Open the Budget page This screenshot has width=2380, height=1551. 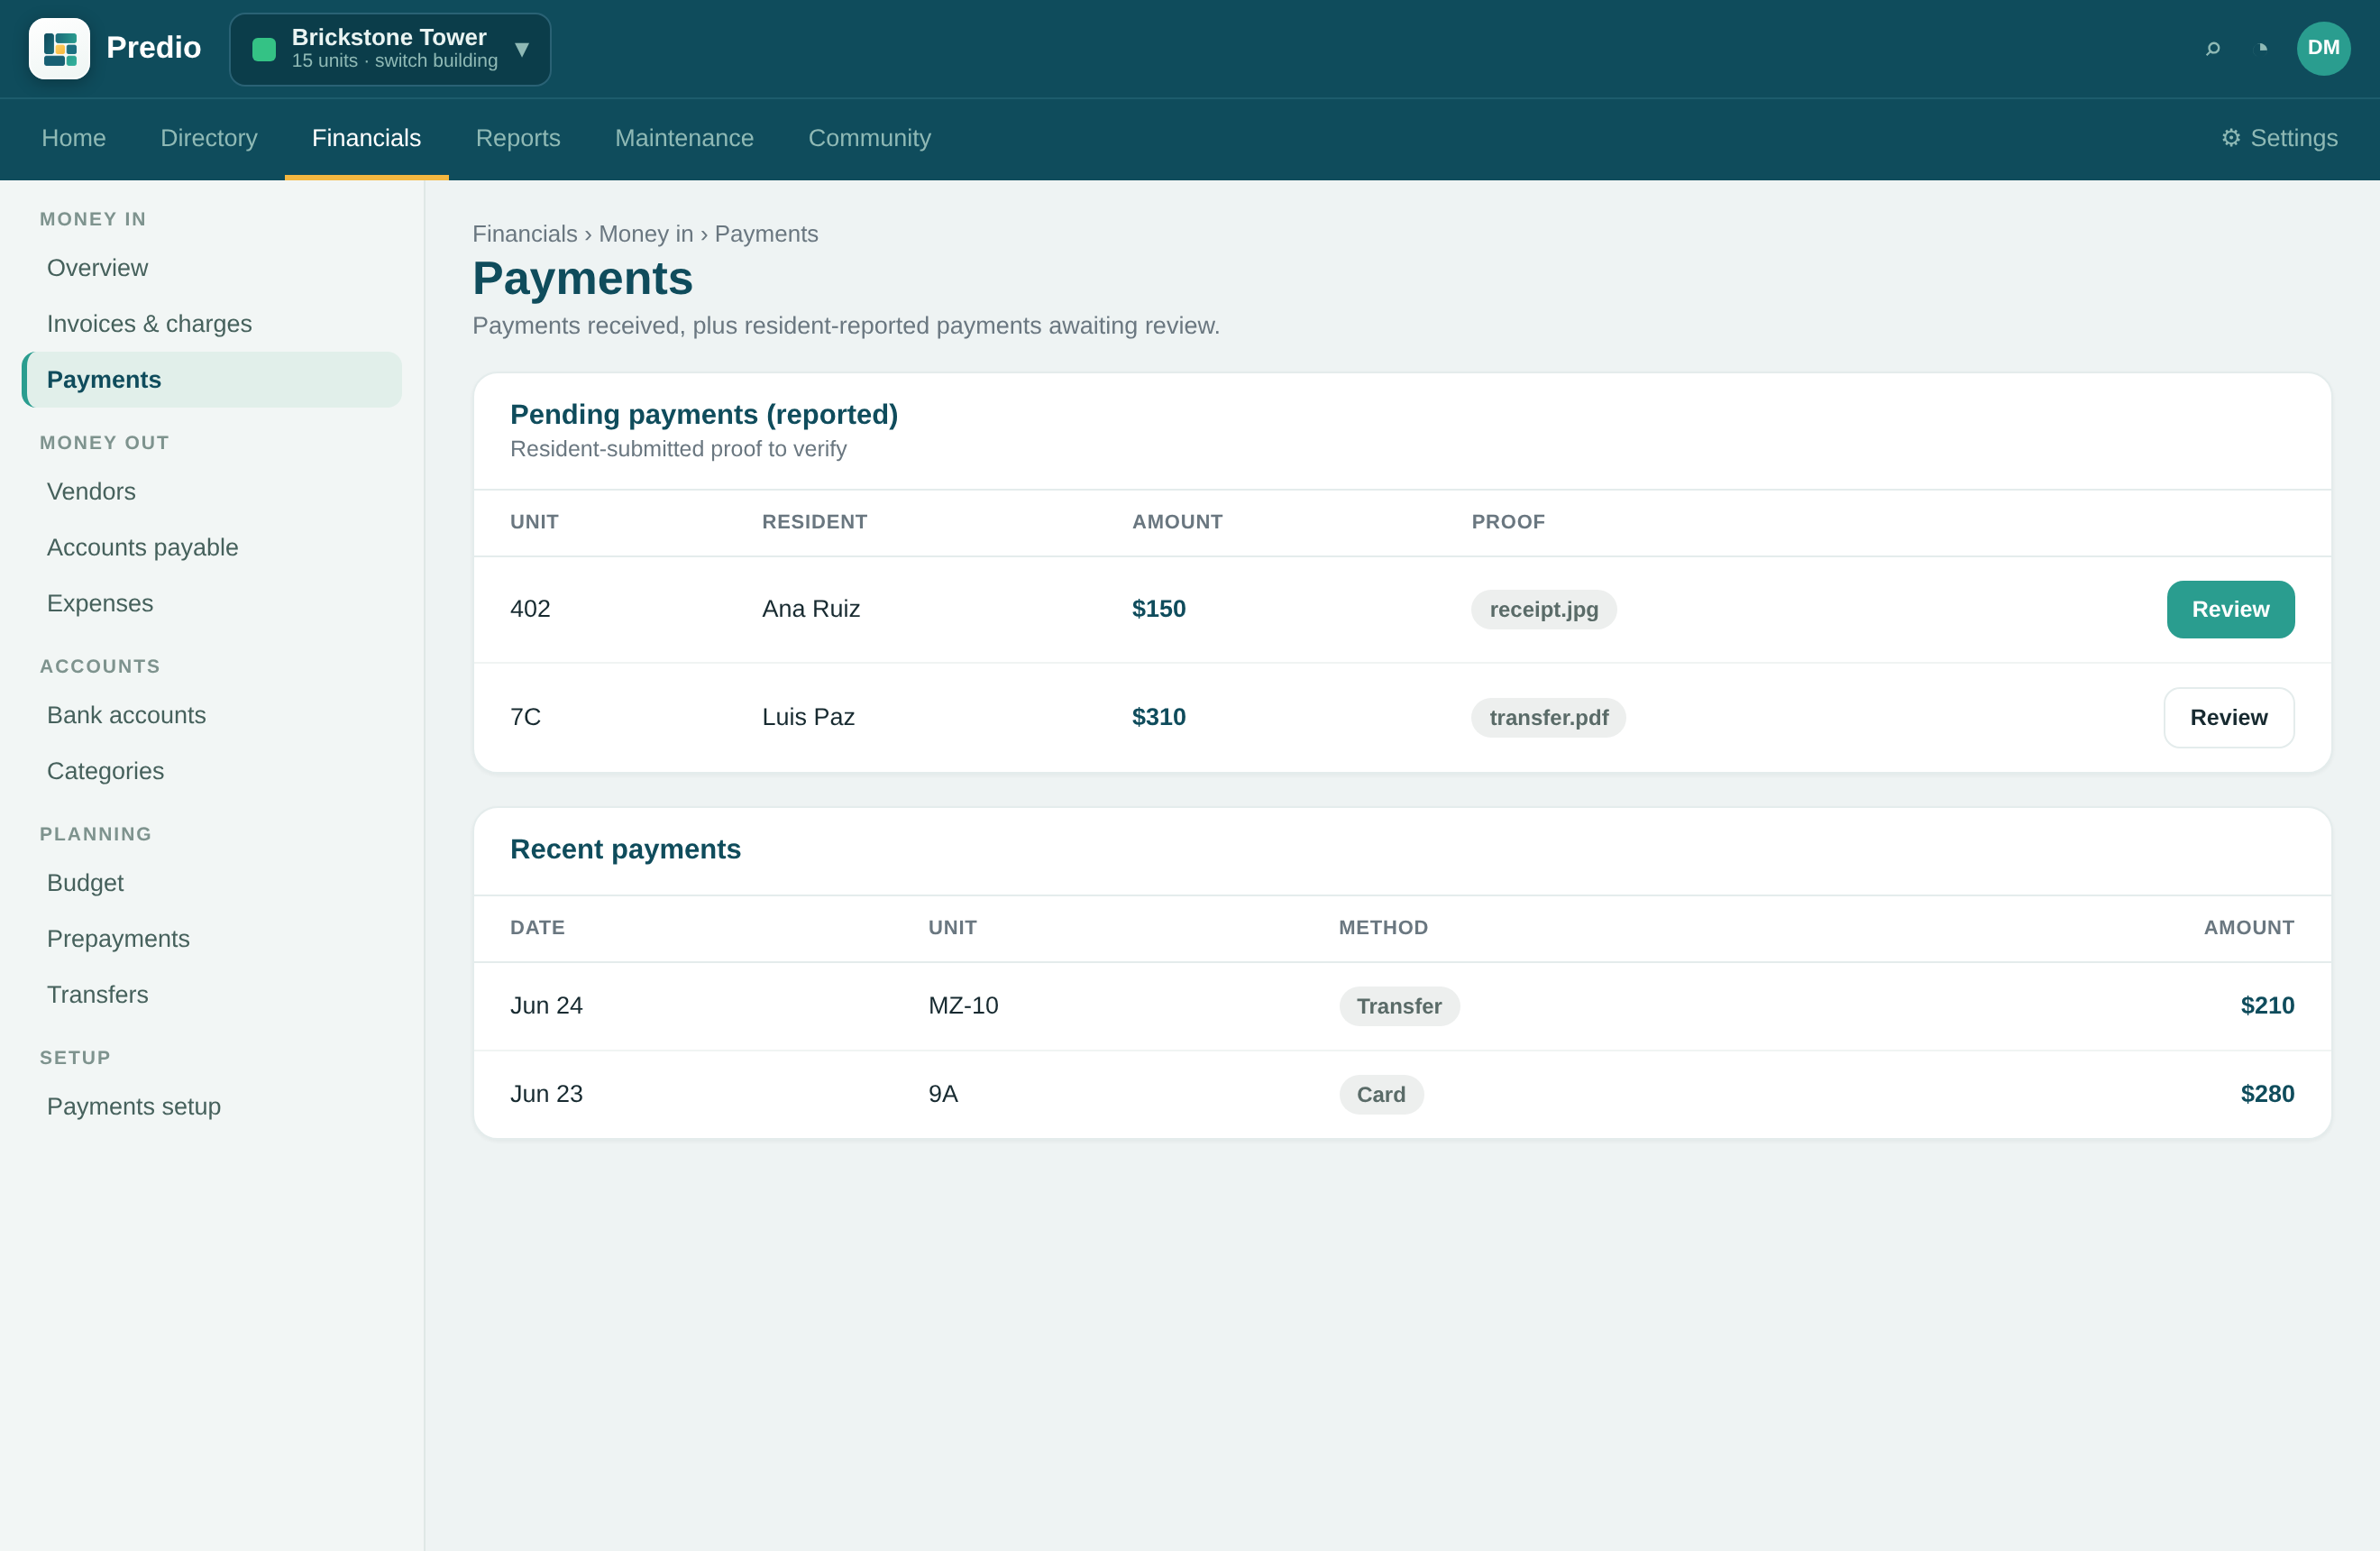(212, 883)
